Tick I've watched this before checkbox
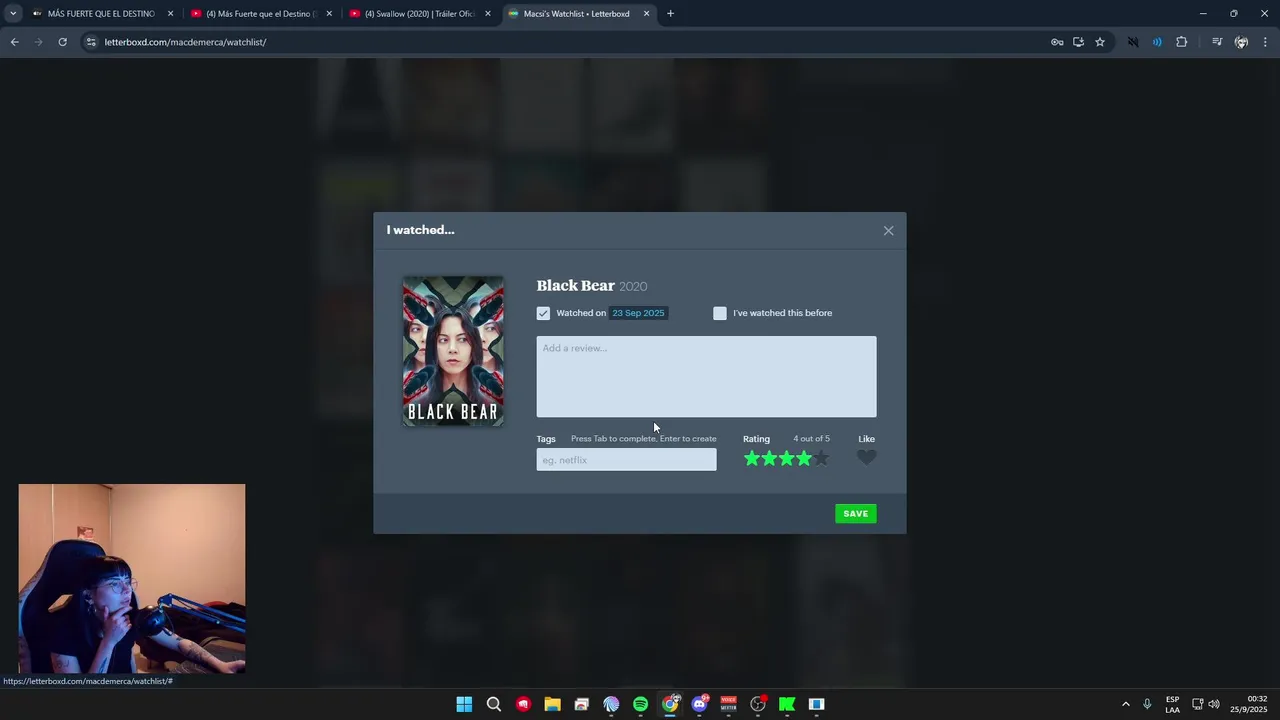The height and width of the screenshot is (720, 1280). tap(720, 313)
